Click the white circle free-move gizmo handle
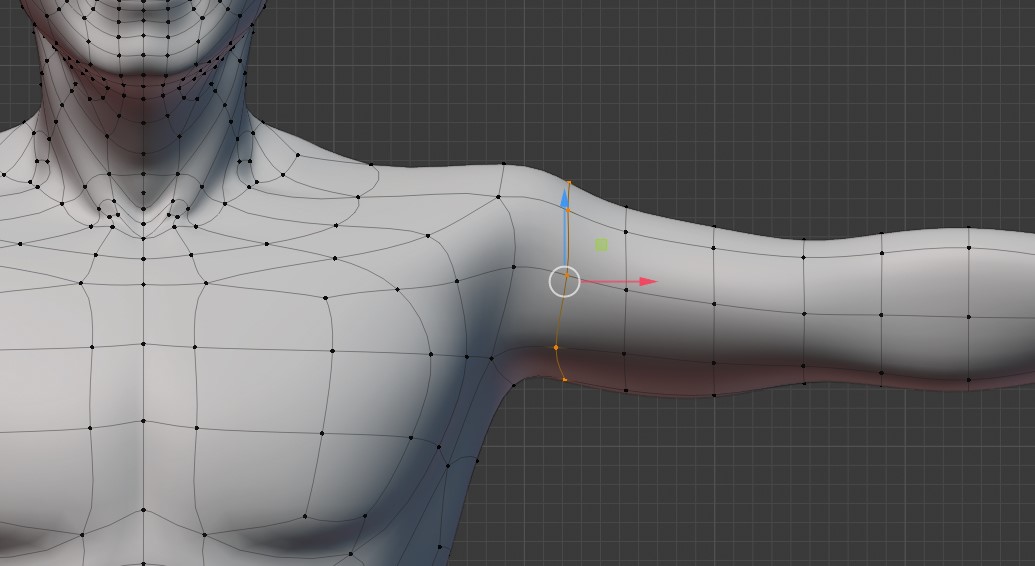Screen dimensions: 1035x566 (x=564, y=281)
